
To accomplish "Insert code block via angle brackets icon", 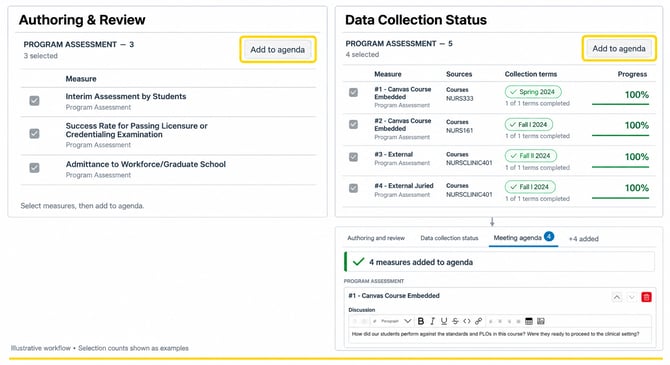I will pos(467,321).
